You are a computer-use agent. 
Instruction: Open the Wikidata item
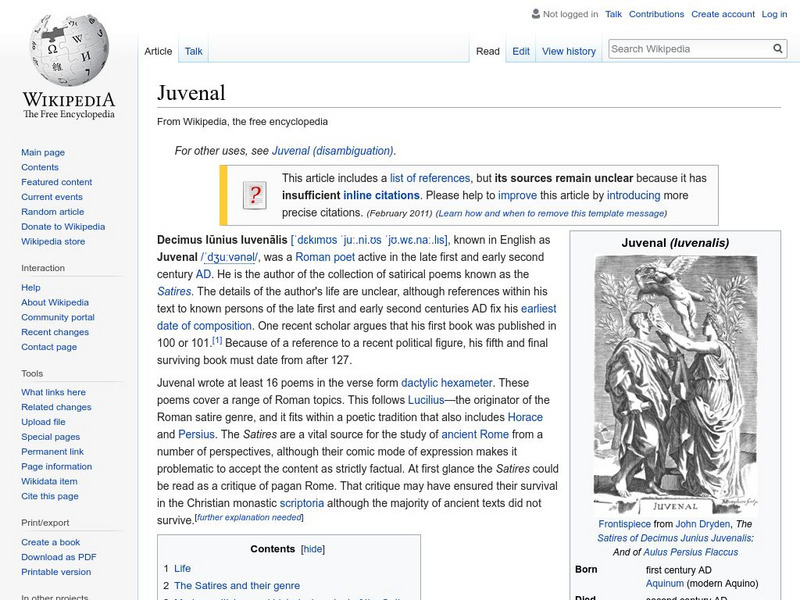tap(49, 481)
